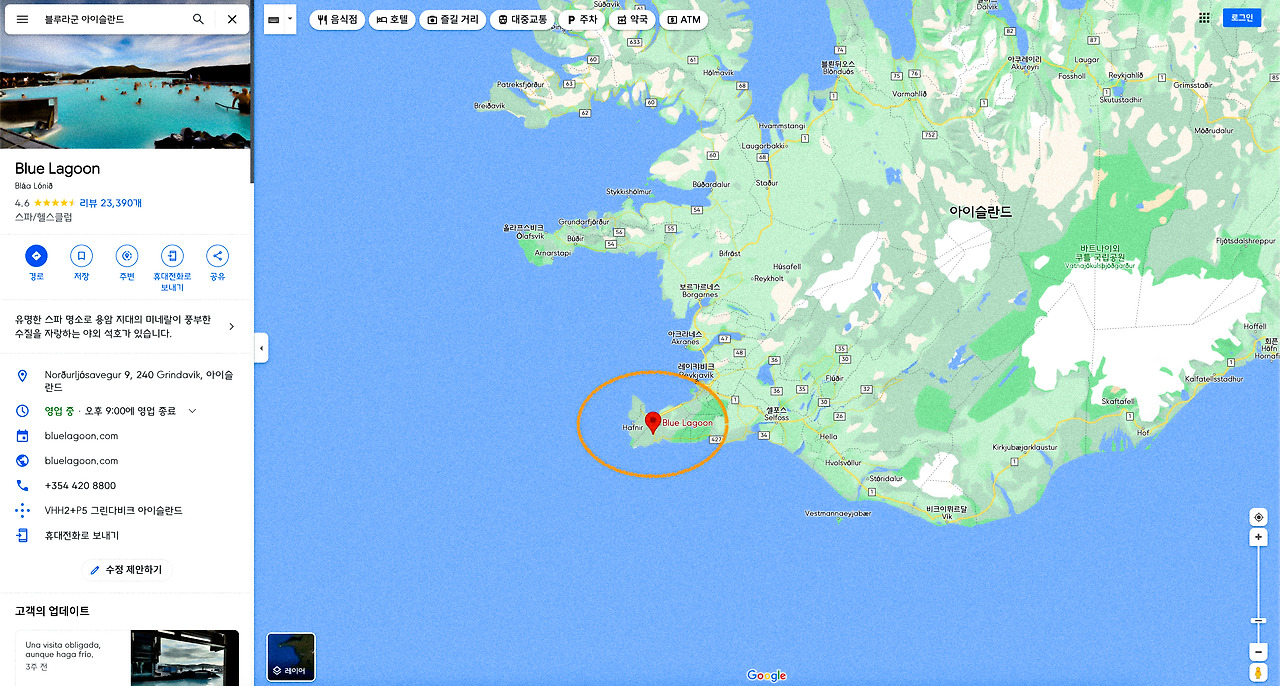Click the 레이어 layers thumbnail button
This screenshot has height=686, width=1280.
tap(291, 657)
